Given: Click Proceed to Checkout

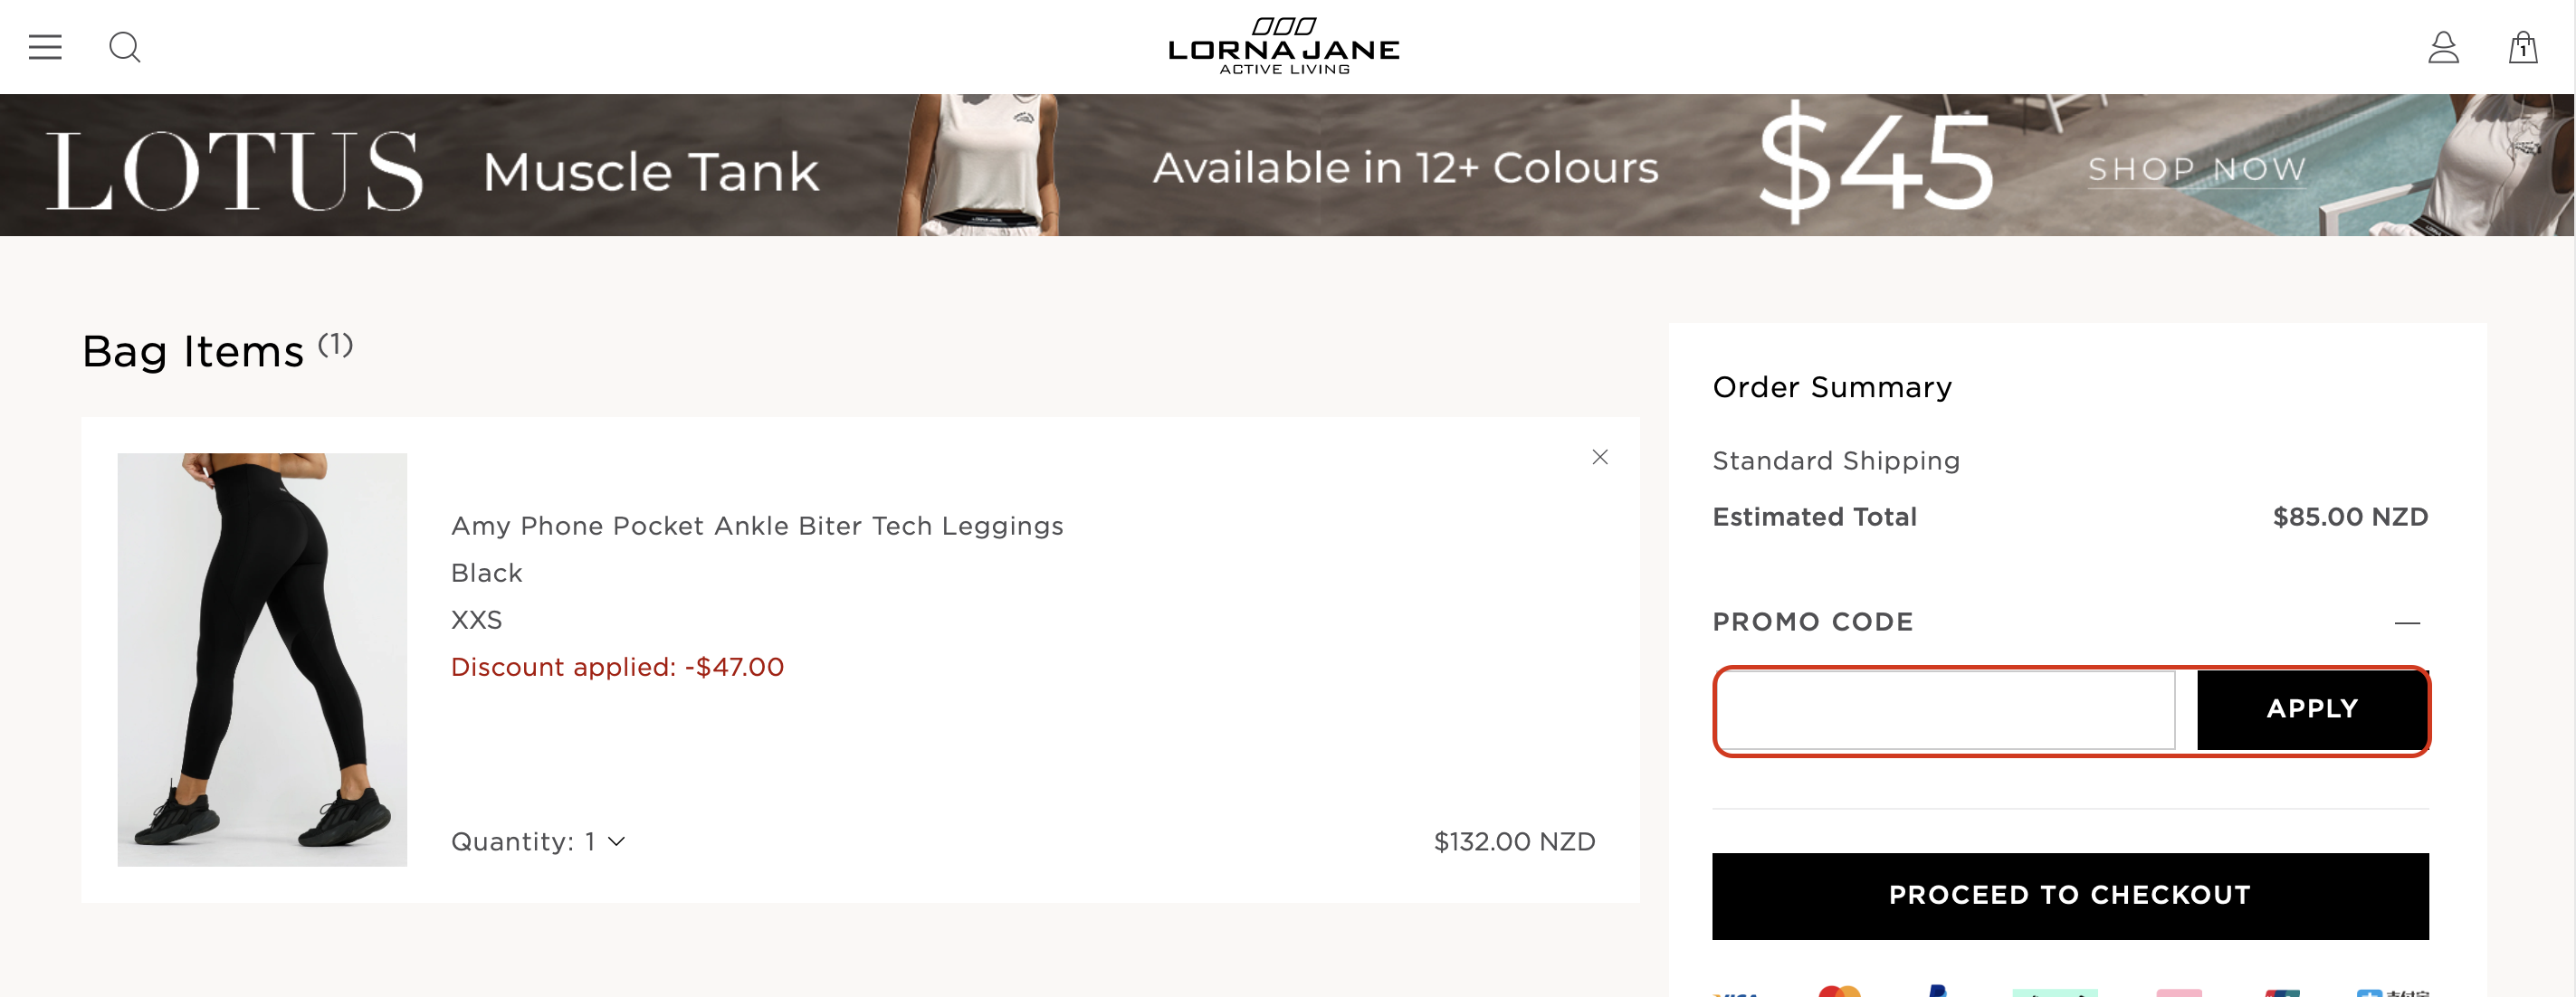Looking at the screenshot, I should 2070,895.
